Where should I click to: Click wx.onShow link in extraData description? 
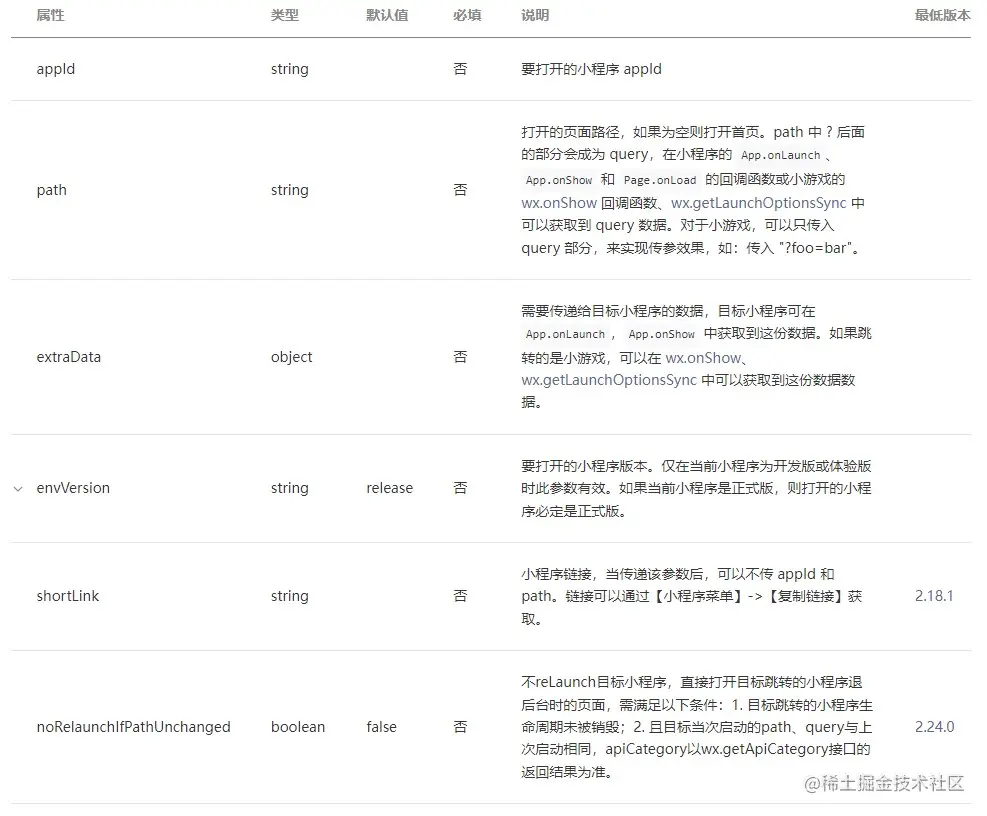[704, 357]
